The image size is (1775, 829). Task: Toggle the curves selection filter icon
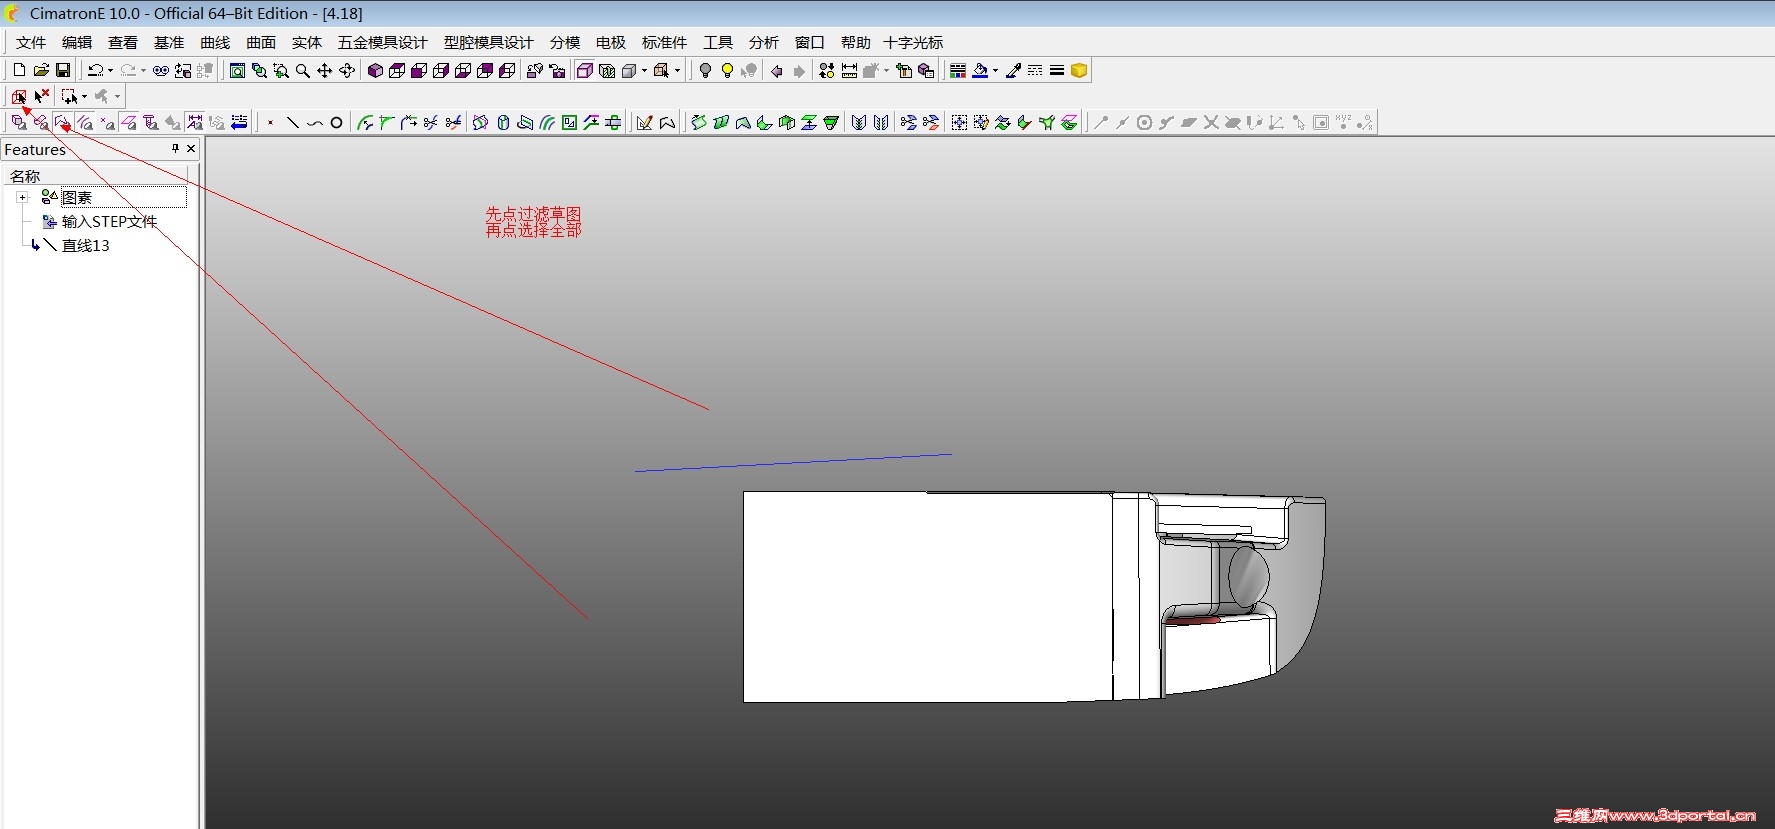point(85,123)
